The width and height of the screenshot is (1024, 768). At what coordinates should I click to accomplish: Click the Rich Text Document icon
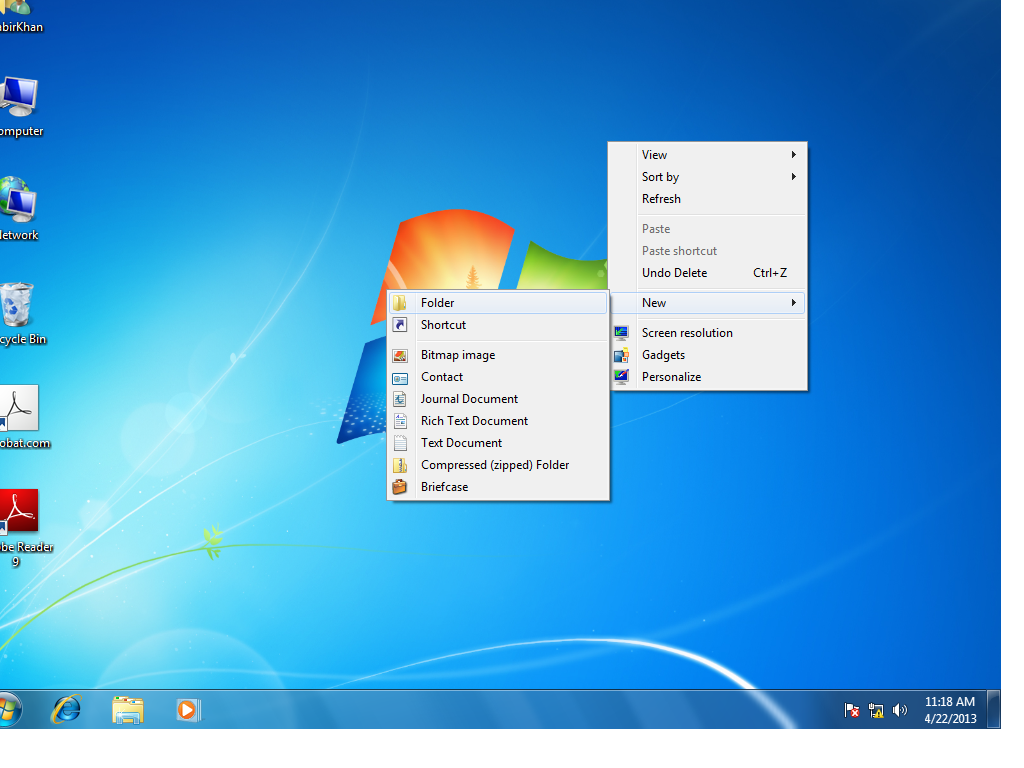click(x=400, y=421)
